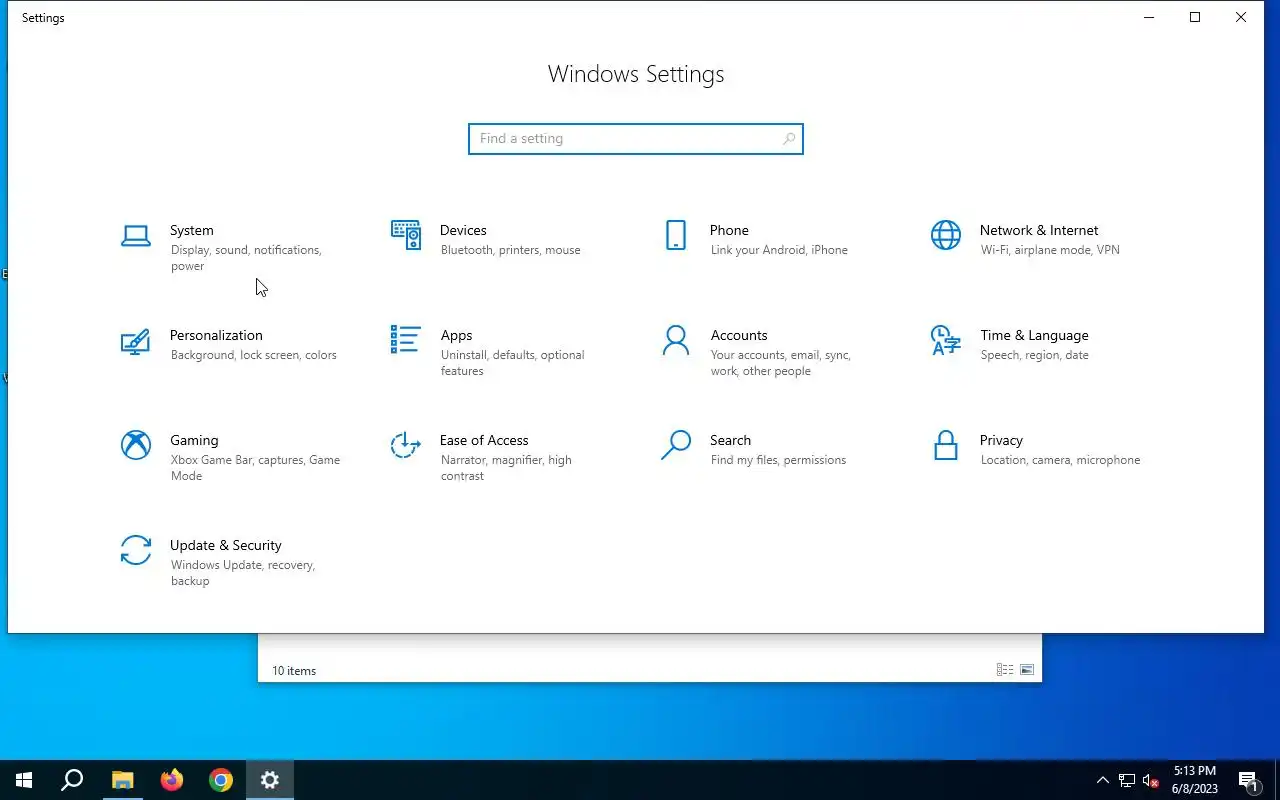Click the Find a setting search field
This screenshot has width=1280, height=800.
click(x=636, y=139)
